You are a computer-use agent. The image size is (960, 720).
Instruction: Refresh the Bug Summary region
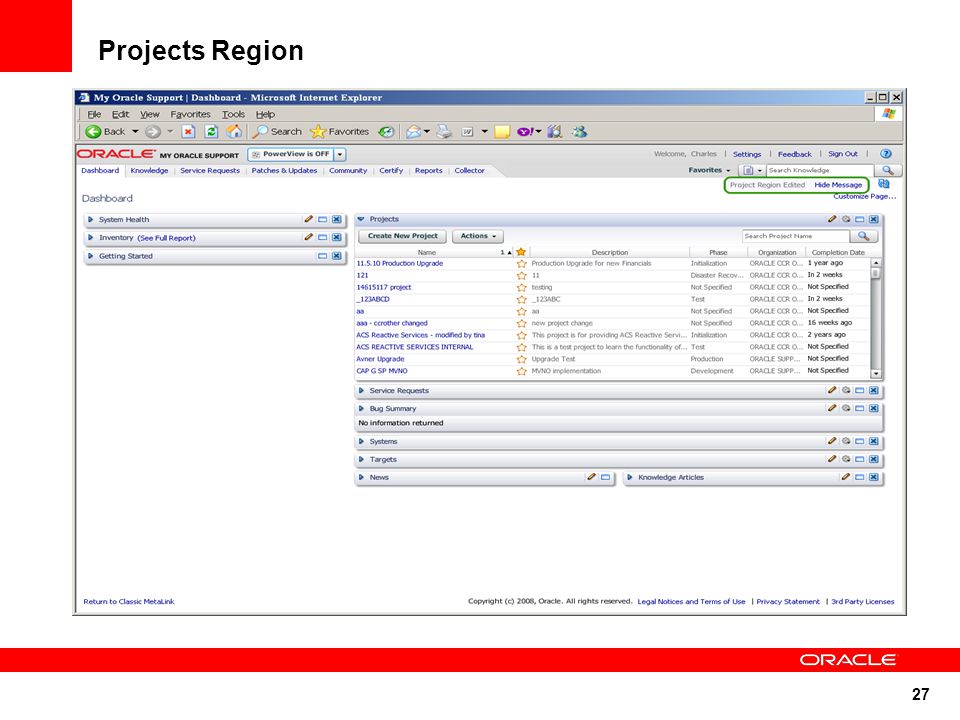[846, 408]
